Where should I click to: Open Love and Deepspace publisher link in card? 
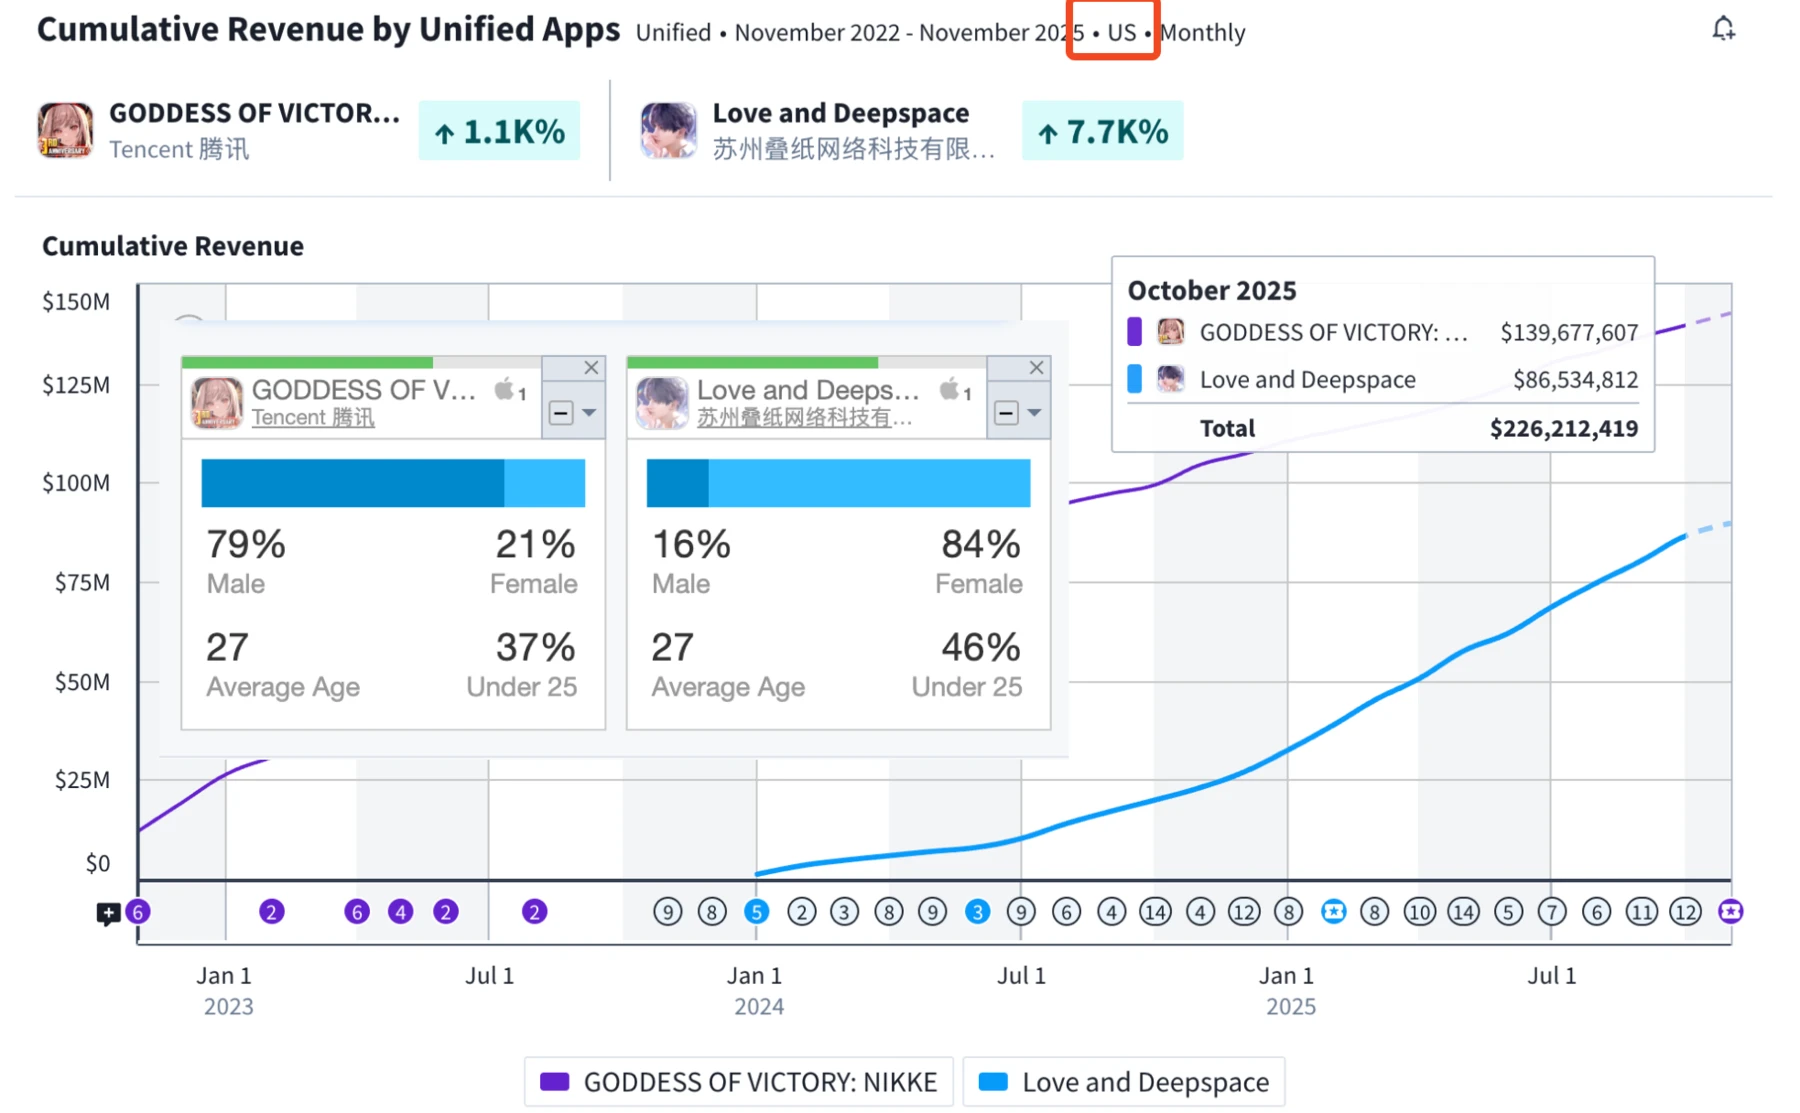coord(804,418)
